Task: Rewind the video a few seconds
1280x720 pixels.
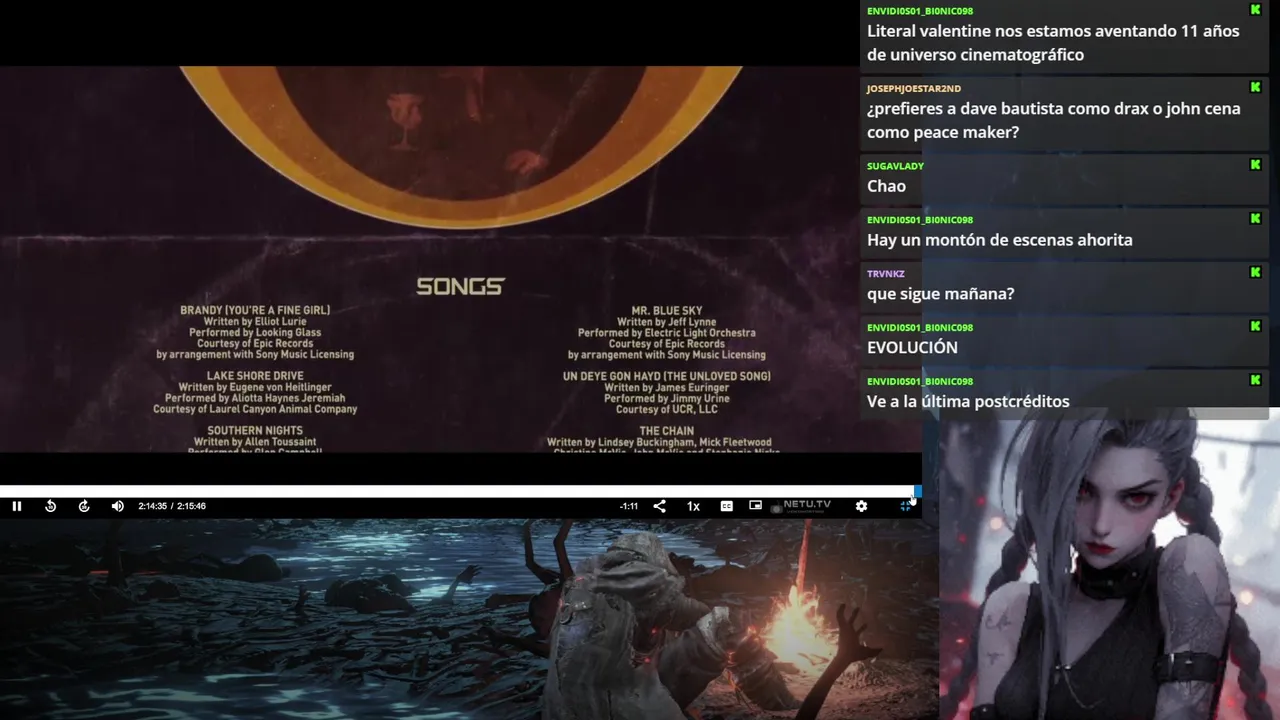Action: click(50, 506)
